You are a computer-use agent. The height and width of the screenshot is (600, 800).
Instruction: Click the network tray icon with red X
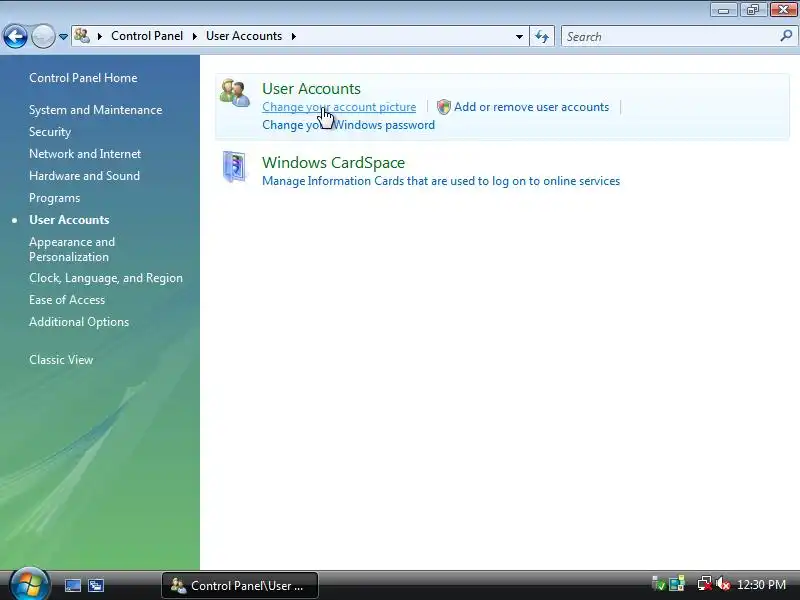pos(705,584)
